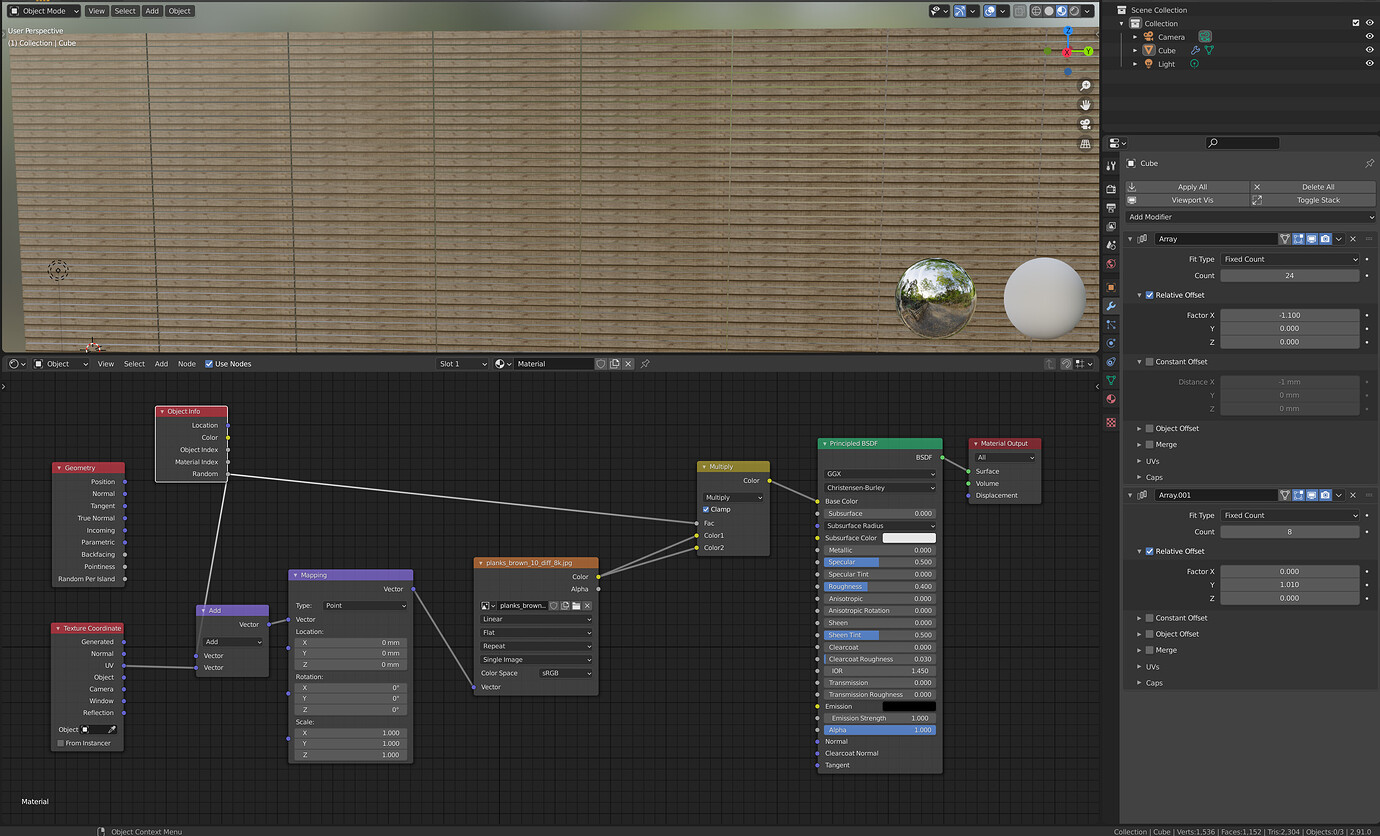
Task: Click the Roughness slider on Principled BSDF
Action: [879, 586]
